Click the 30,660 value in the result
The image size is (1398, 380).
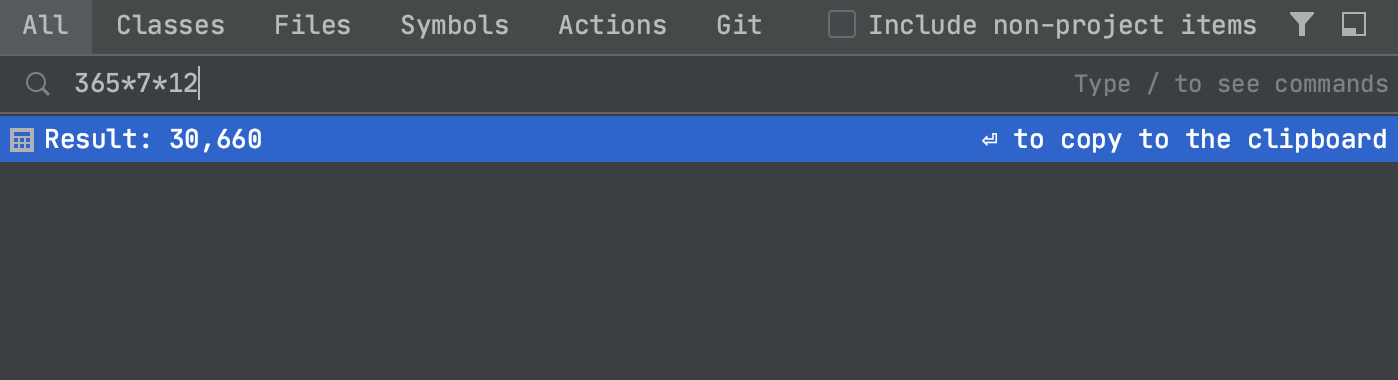216,140
